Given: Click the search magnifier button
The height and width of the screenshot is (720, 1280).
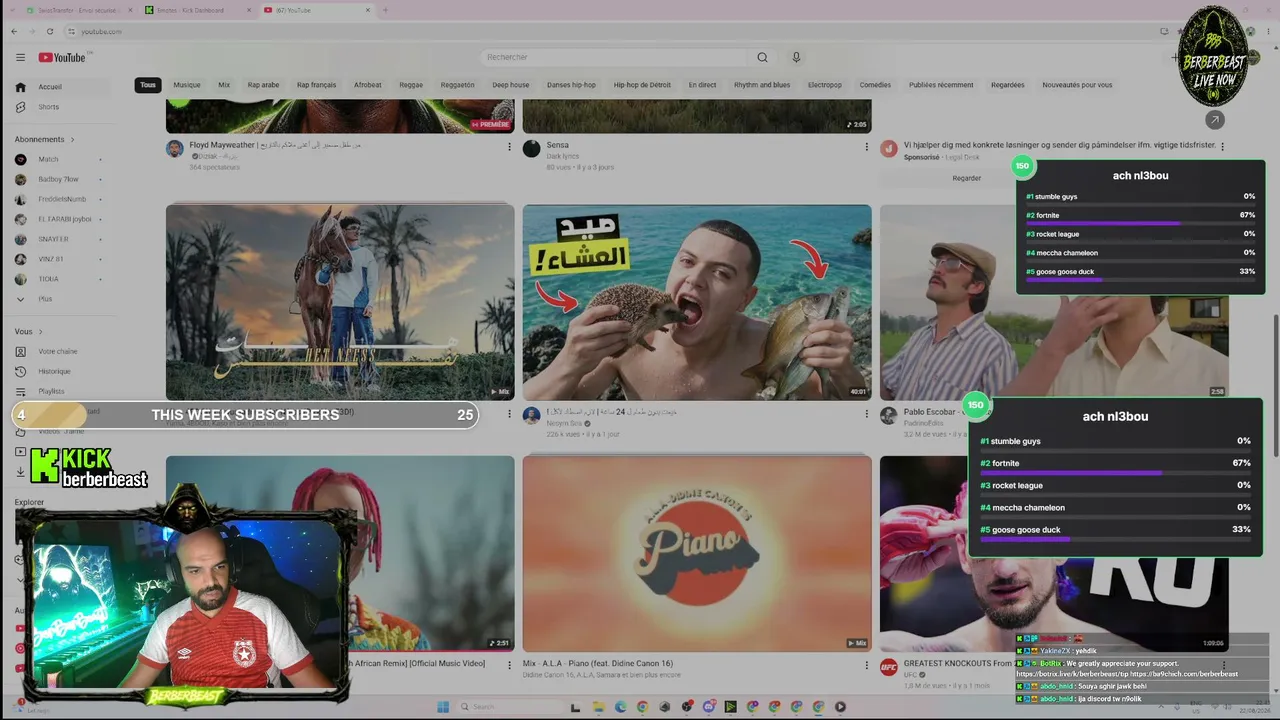Looking at the screenshot, I should tap(762, 57).
